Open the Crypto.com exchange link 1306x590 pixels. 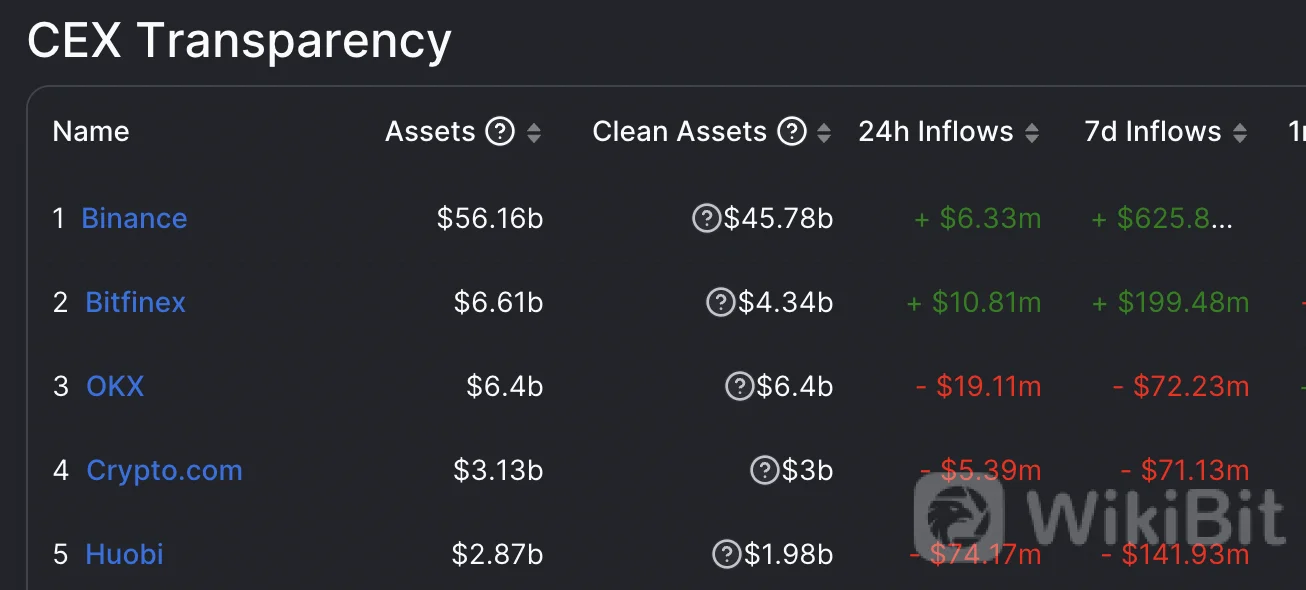pos(164,470)
